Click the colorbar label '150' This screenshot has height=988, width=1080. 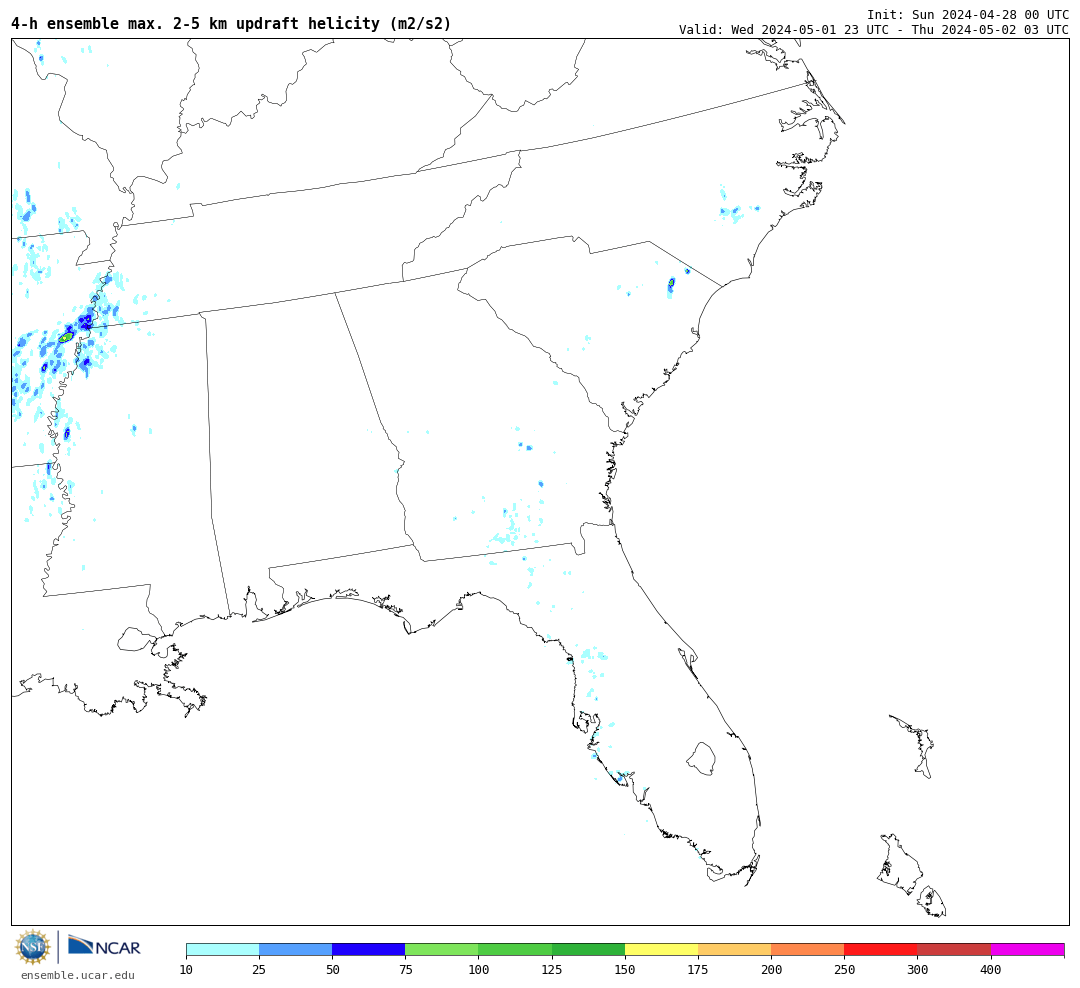(x=625, y=970)
